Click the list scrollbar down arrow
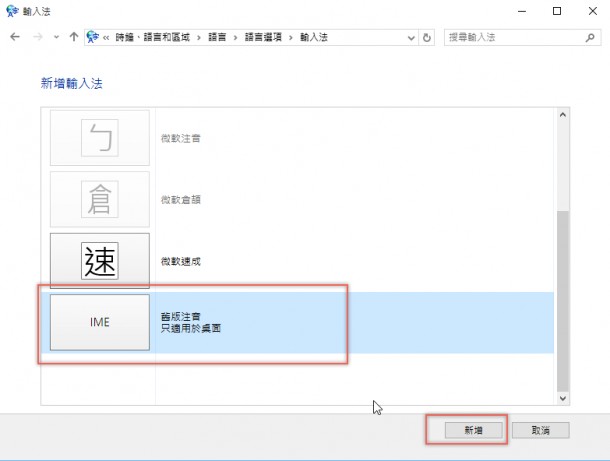The image size is (610, 461). 563,398
